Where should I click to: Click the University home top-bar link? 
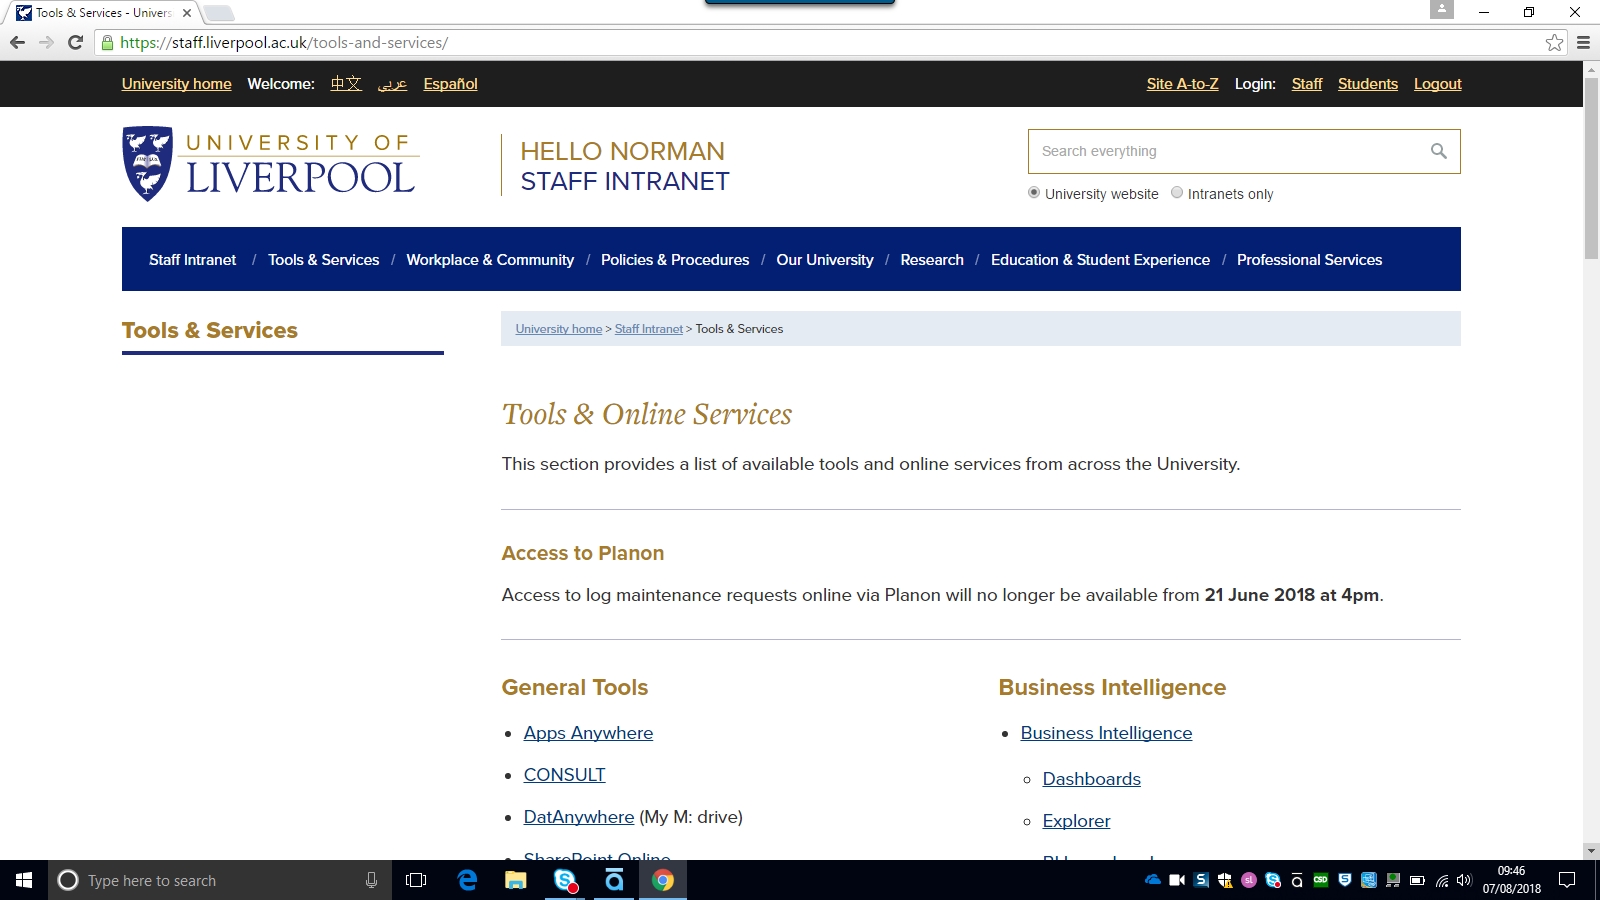point(176,84)
